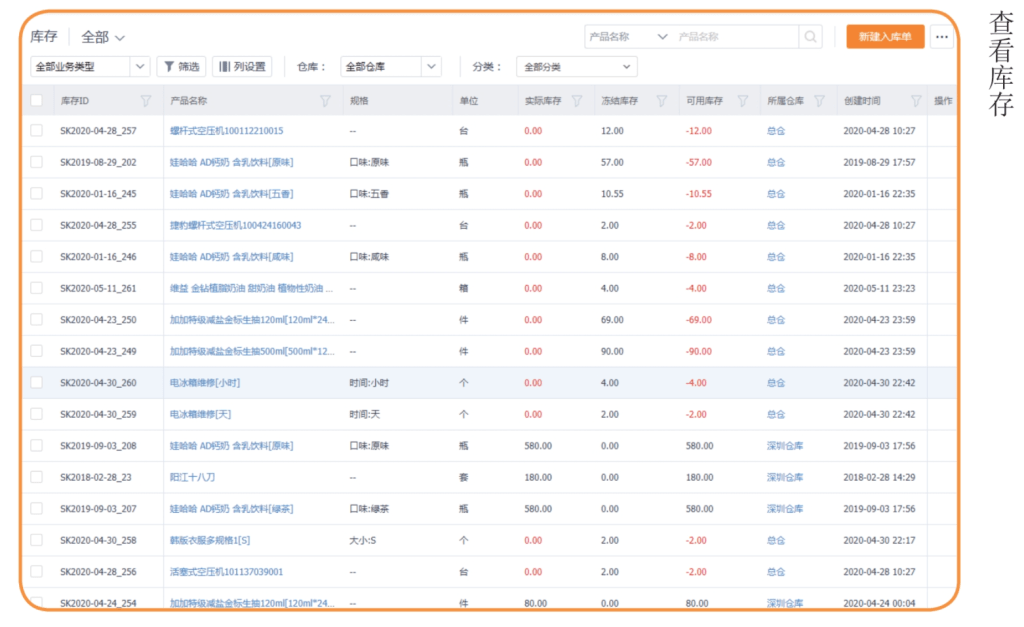Open product 阳江十八刀

click(x=192, y=477)
